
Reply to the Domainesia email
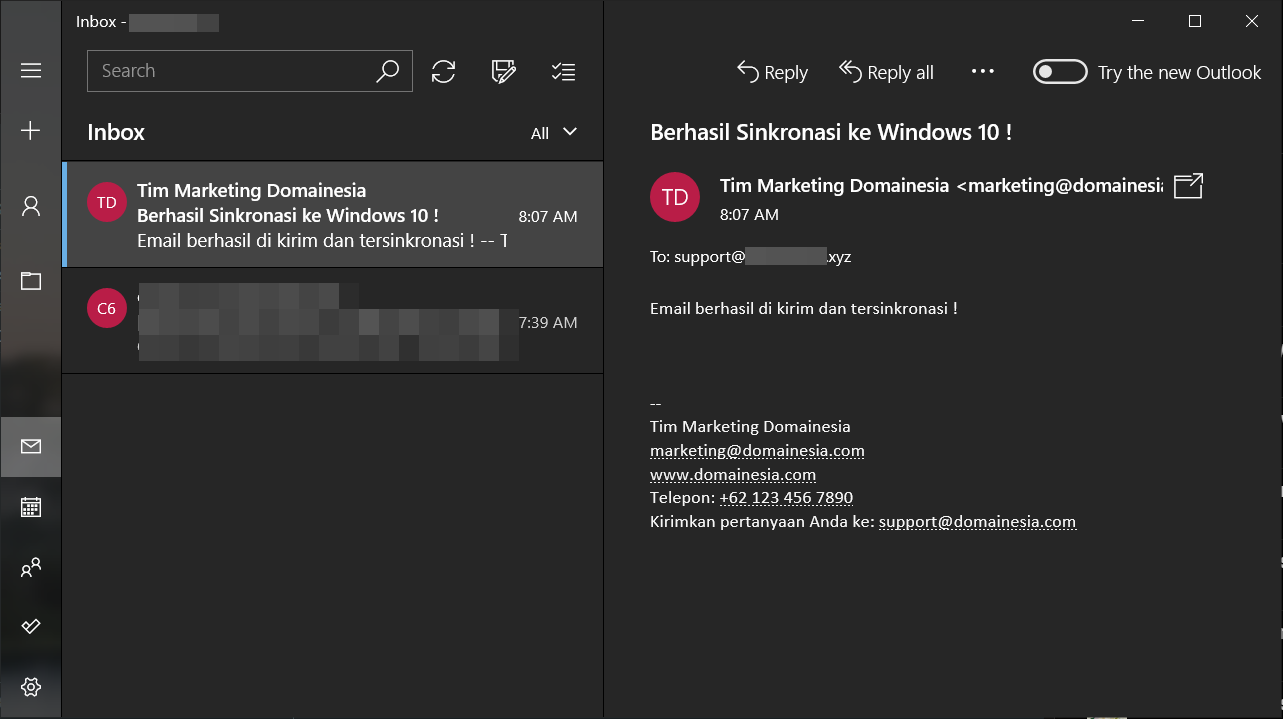(771, 71)
